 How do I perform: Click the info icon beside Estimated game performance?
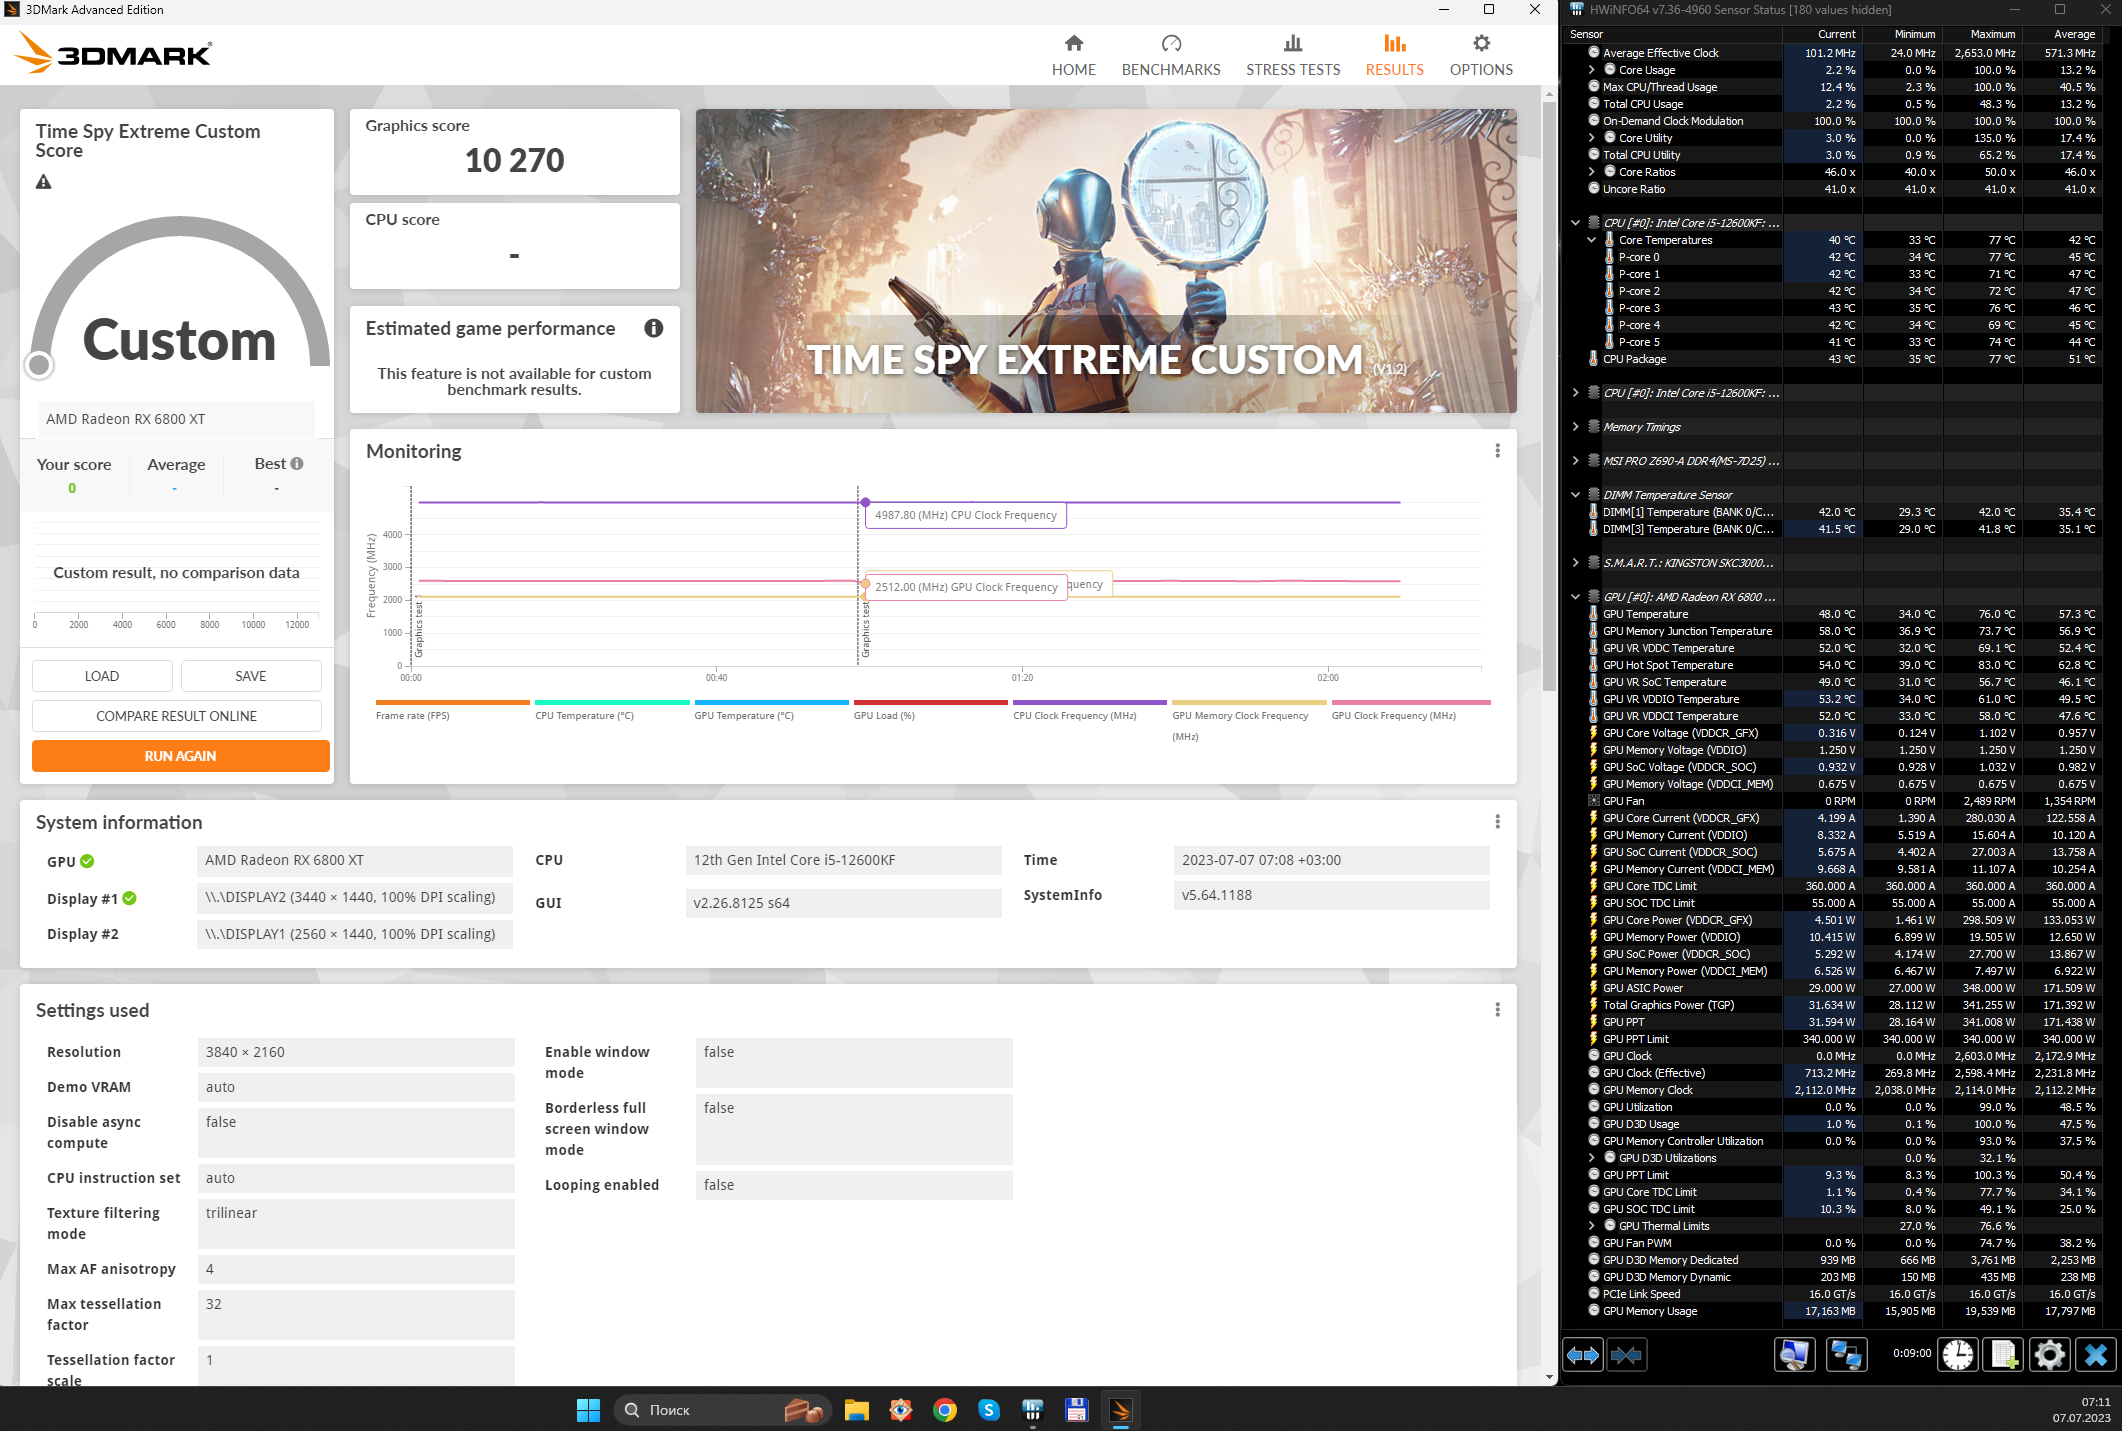tap(654, 328)
